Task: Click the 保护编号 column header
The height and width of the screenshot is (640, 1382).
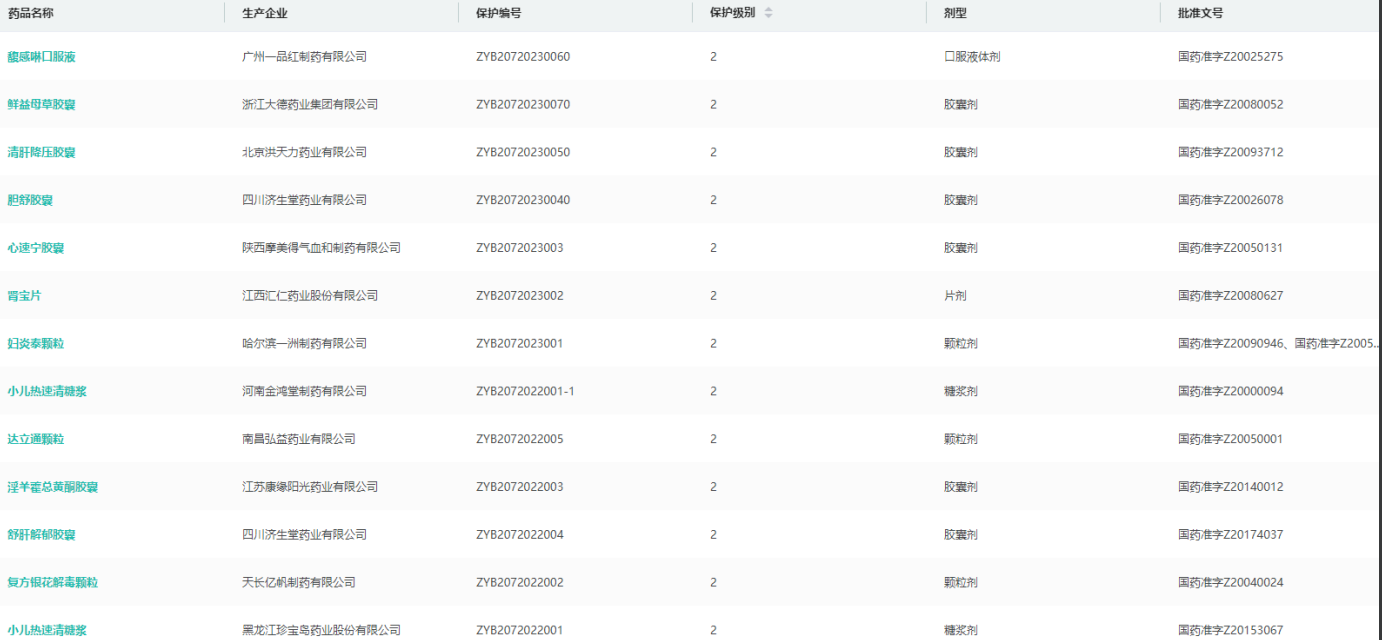Action: [499, 13]
